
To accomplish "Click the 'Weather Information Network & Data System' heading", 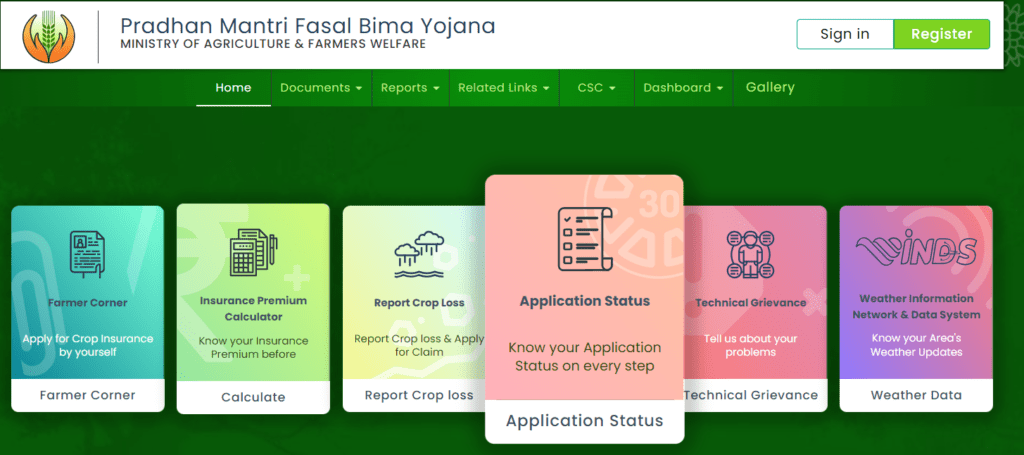I will pos(916,306).
